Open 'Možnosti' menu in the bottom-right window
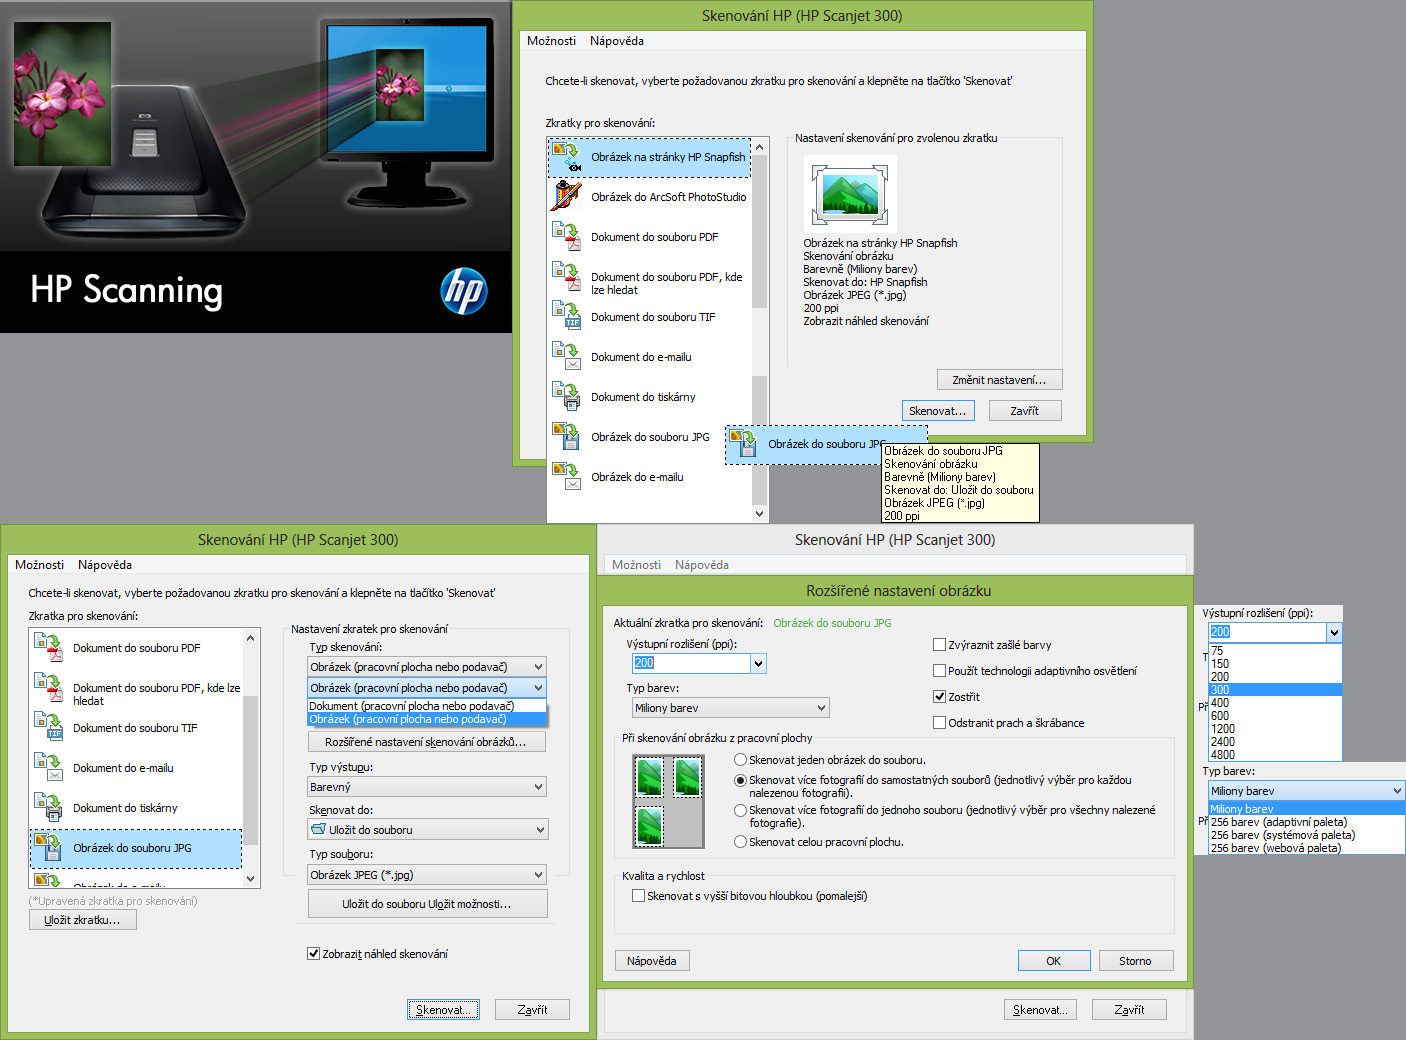The width and height of the screenshot is (1406, 1040). pos(636,565)
